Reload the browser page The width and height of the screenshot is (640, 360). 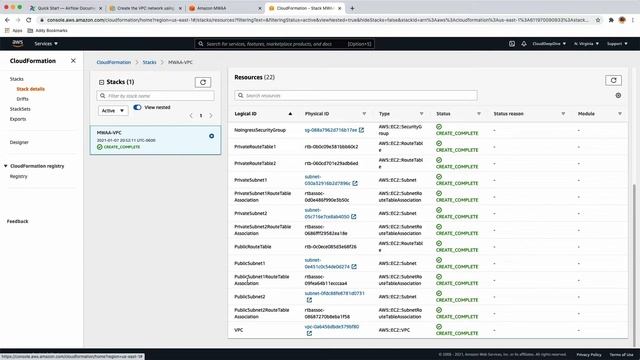(x=29, y=20)
